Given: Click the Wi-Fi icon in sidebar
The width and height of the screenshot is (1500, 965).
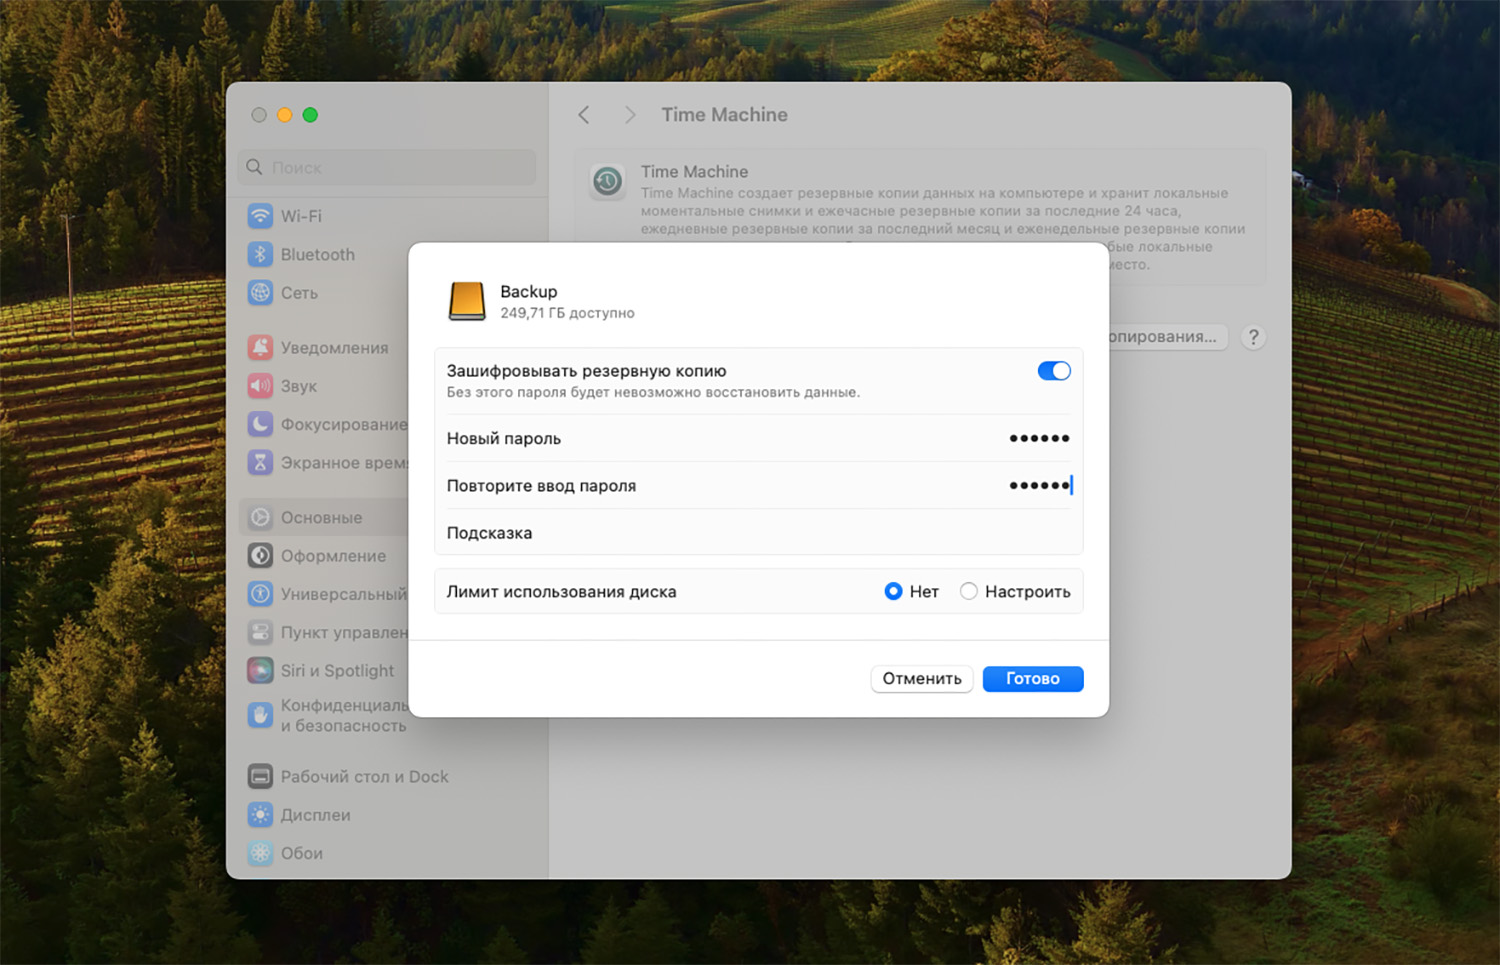Looking at the screenshot, I should (260, 216).
